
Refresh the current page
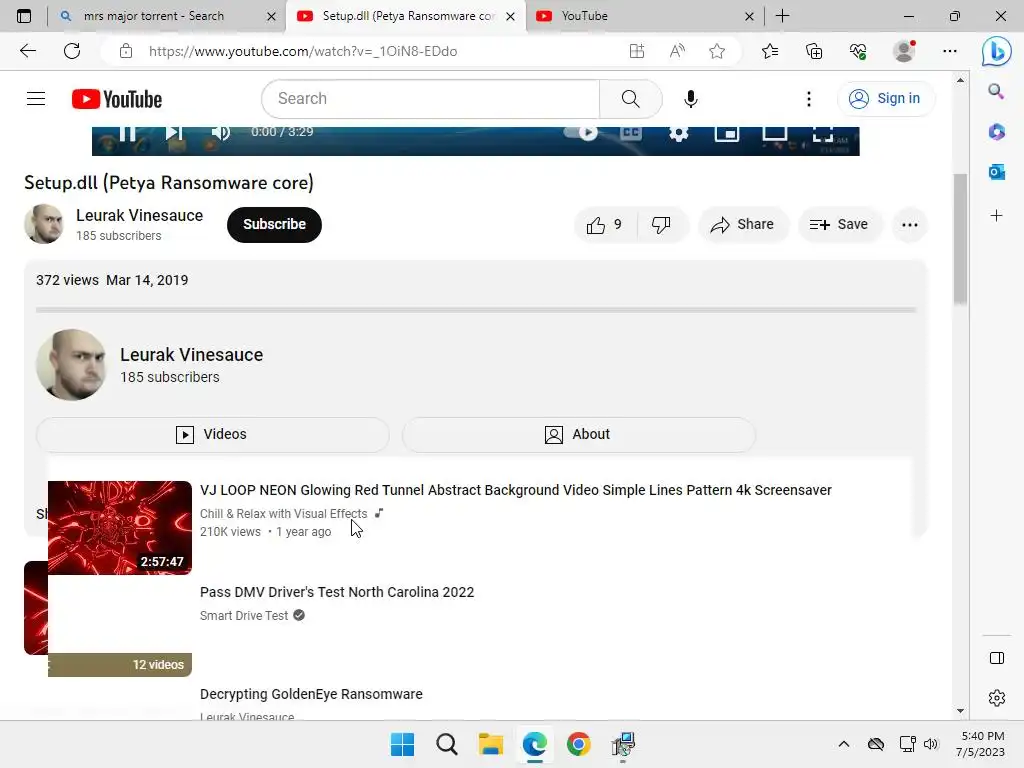(x=72, y=51)
